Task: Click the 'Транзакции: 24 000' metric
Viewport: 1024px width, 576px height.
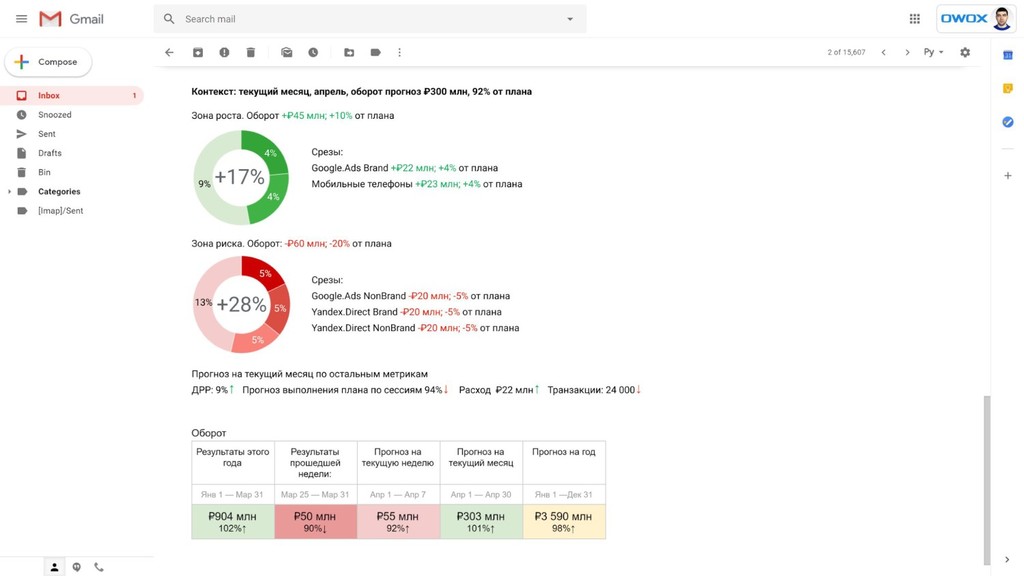Action: tap(594, 390)
